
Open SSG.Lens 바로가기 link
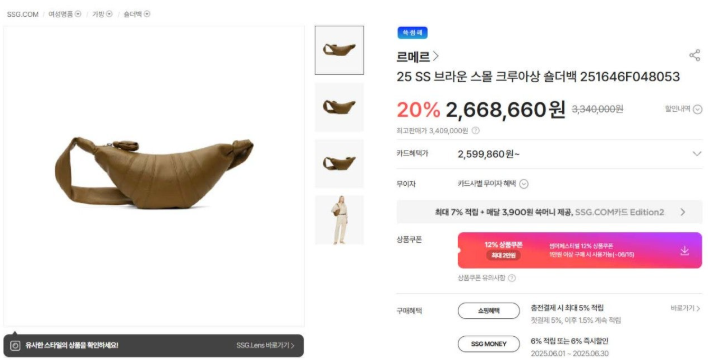click(265, 346)
